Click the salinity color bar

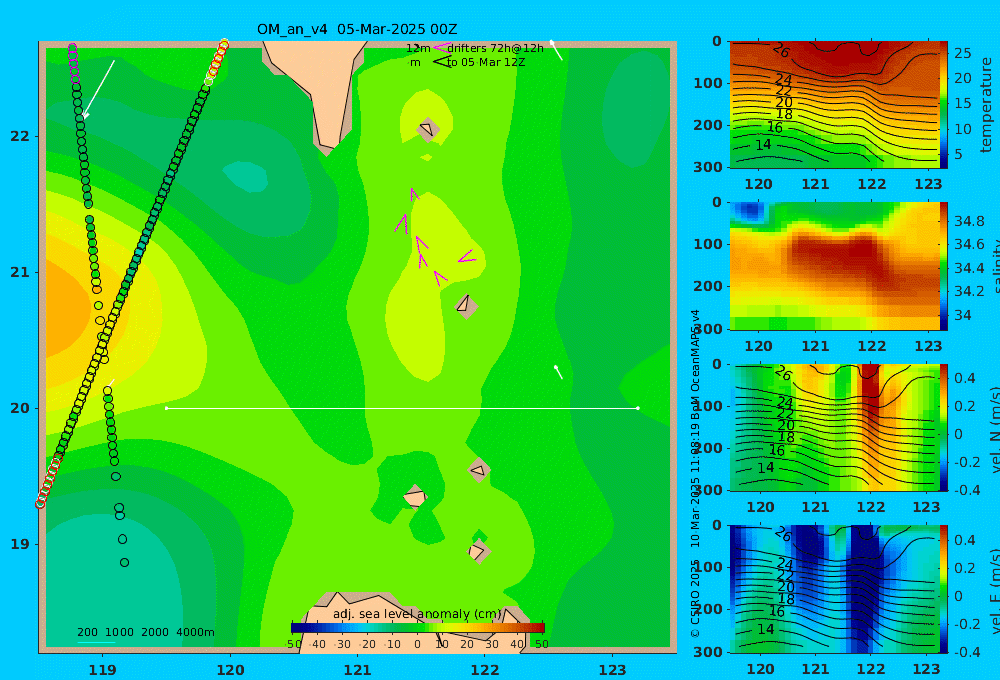pos(944,266)
